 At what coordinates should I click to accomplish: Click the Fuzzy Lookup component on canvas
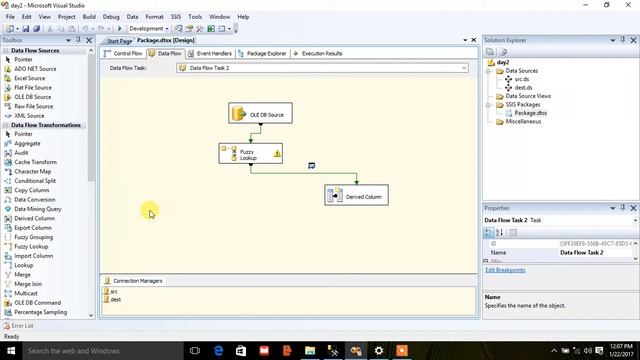click(251, 153)
